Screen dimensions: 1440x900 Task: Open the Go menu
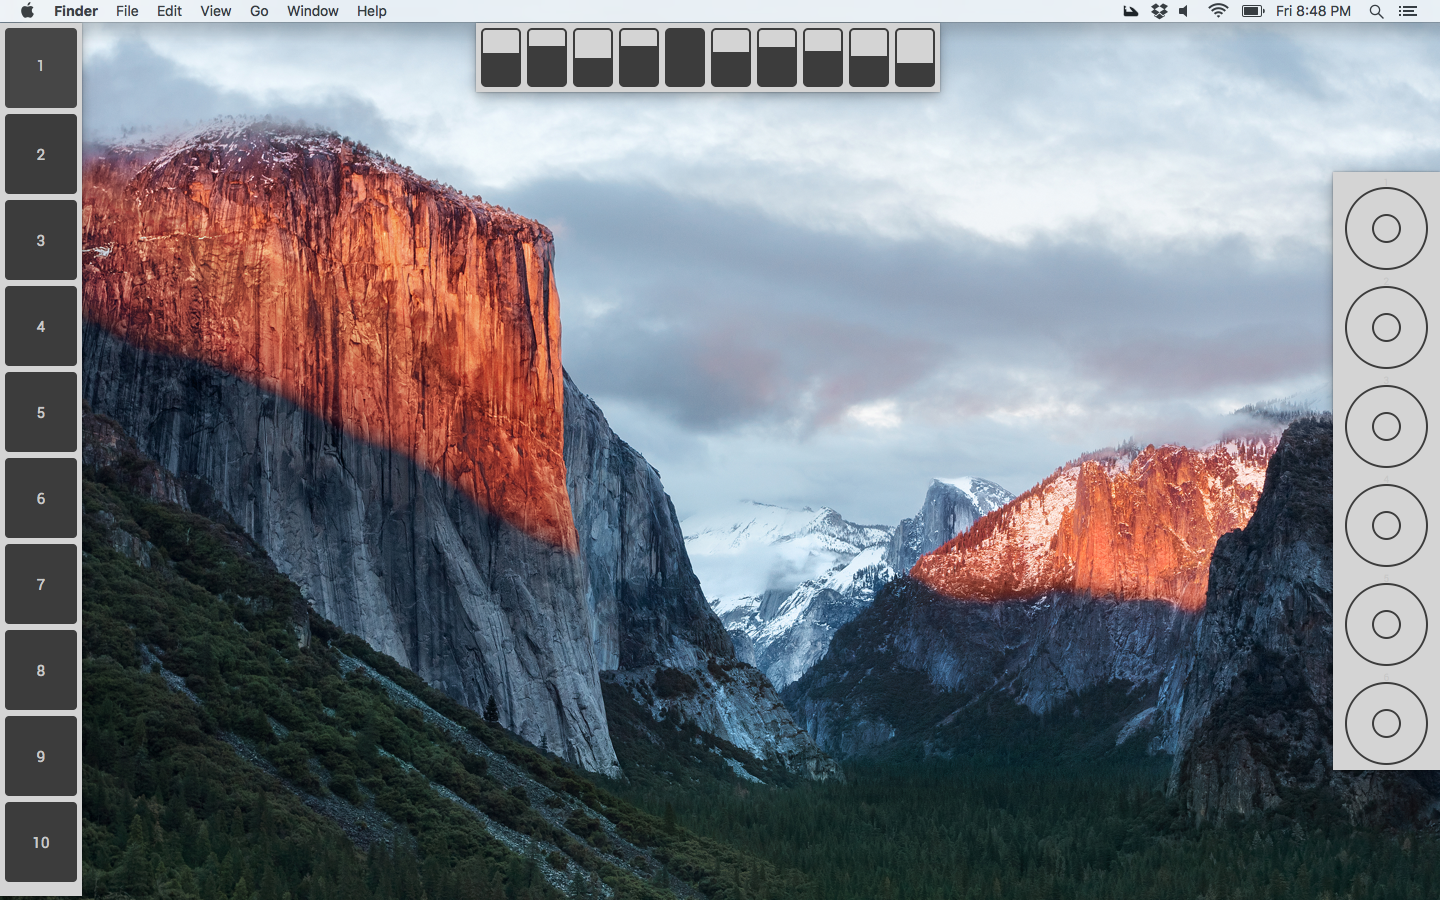(259, 11)
